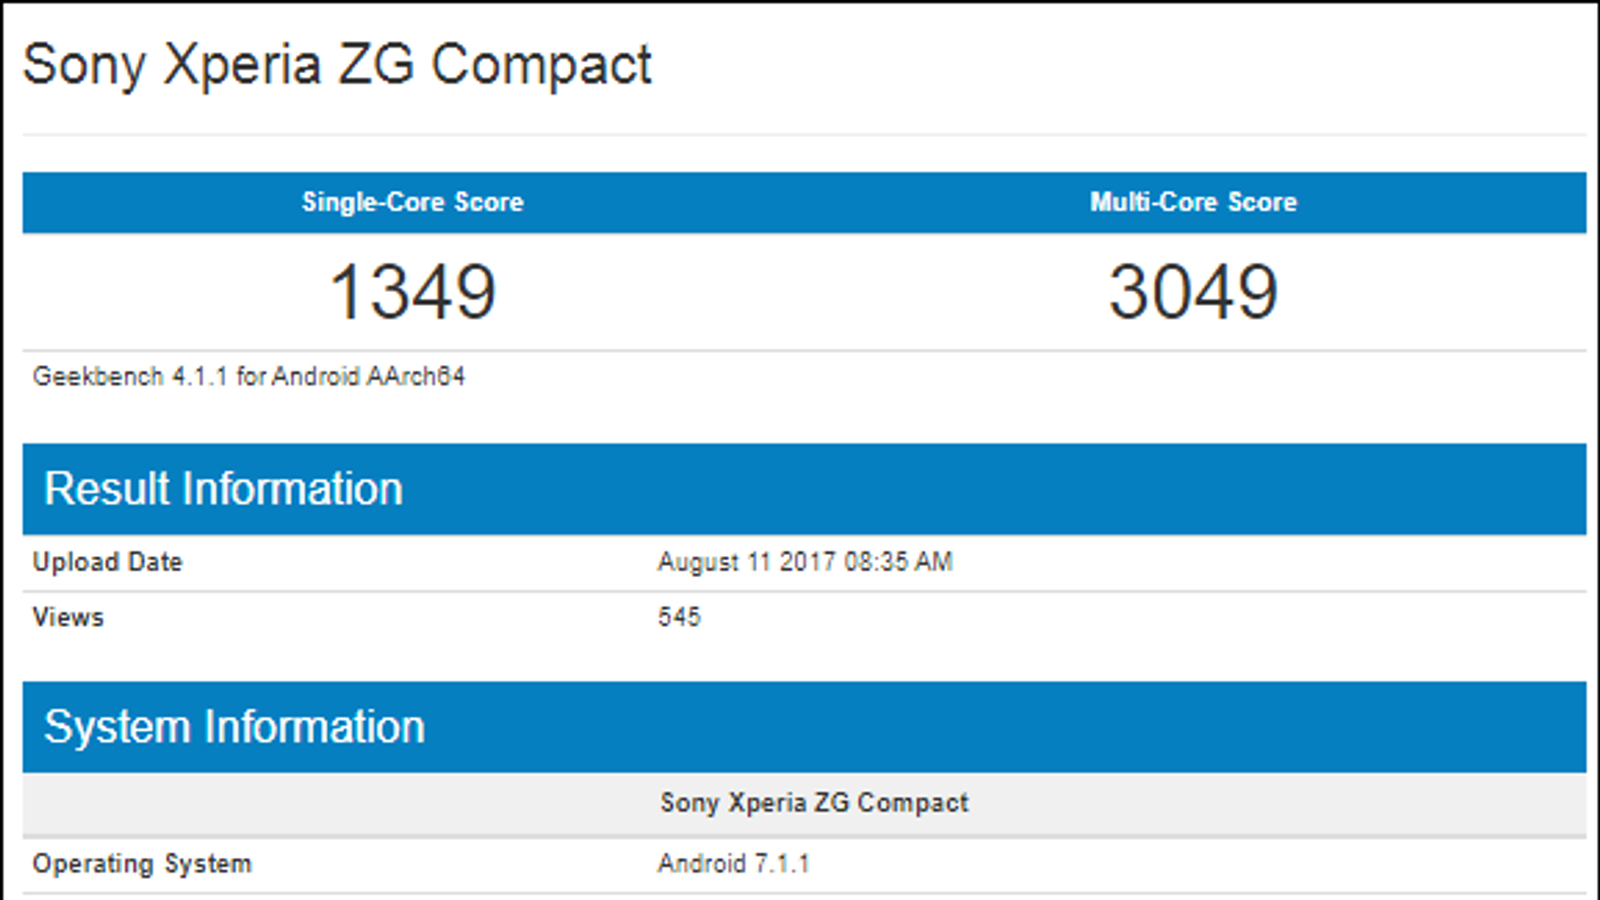The image size is (1600, 900).
Task: Select the Single-Core Score column header
Action: [x=412, y=202]
